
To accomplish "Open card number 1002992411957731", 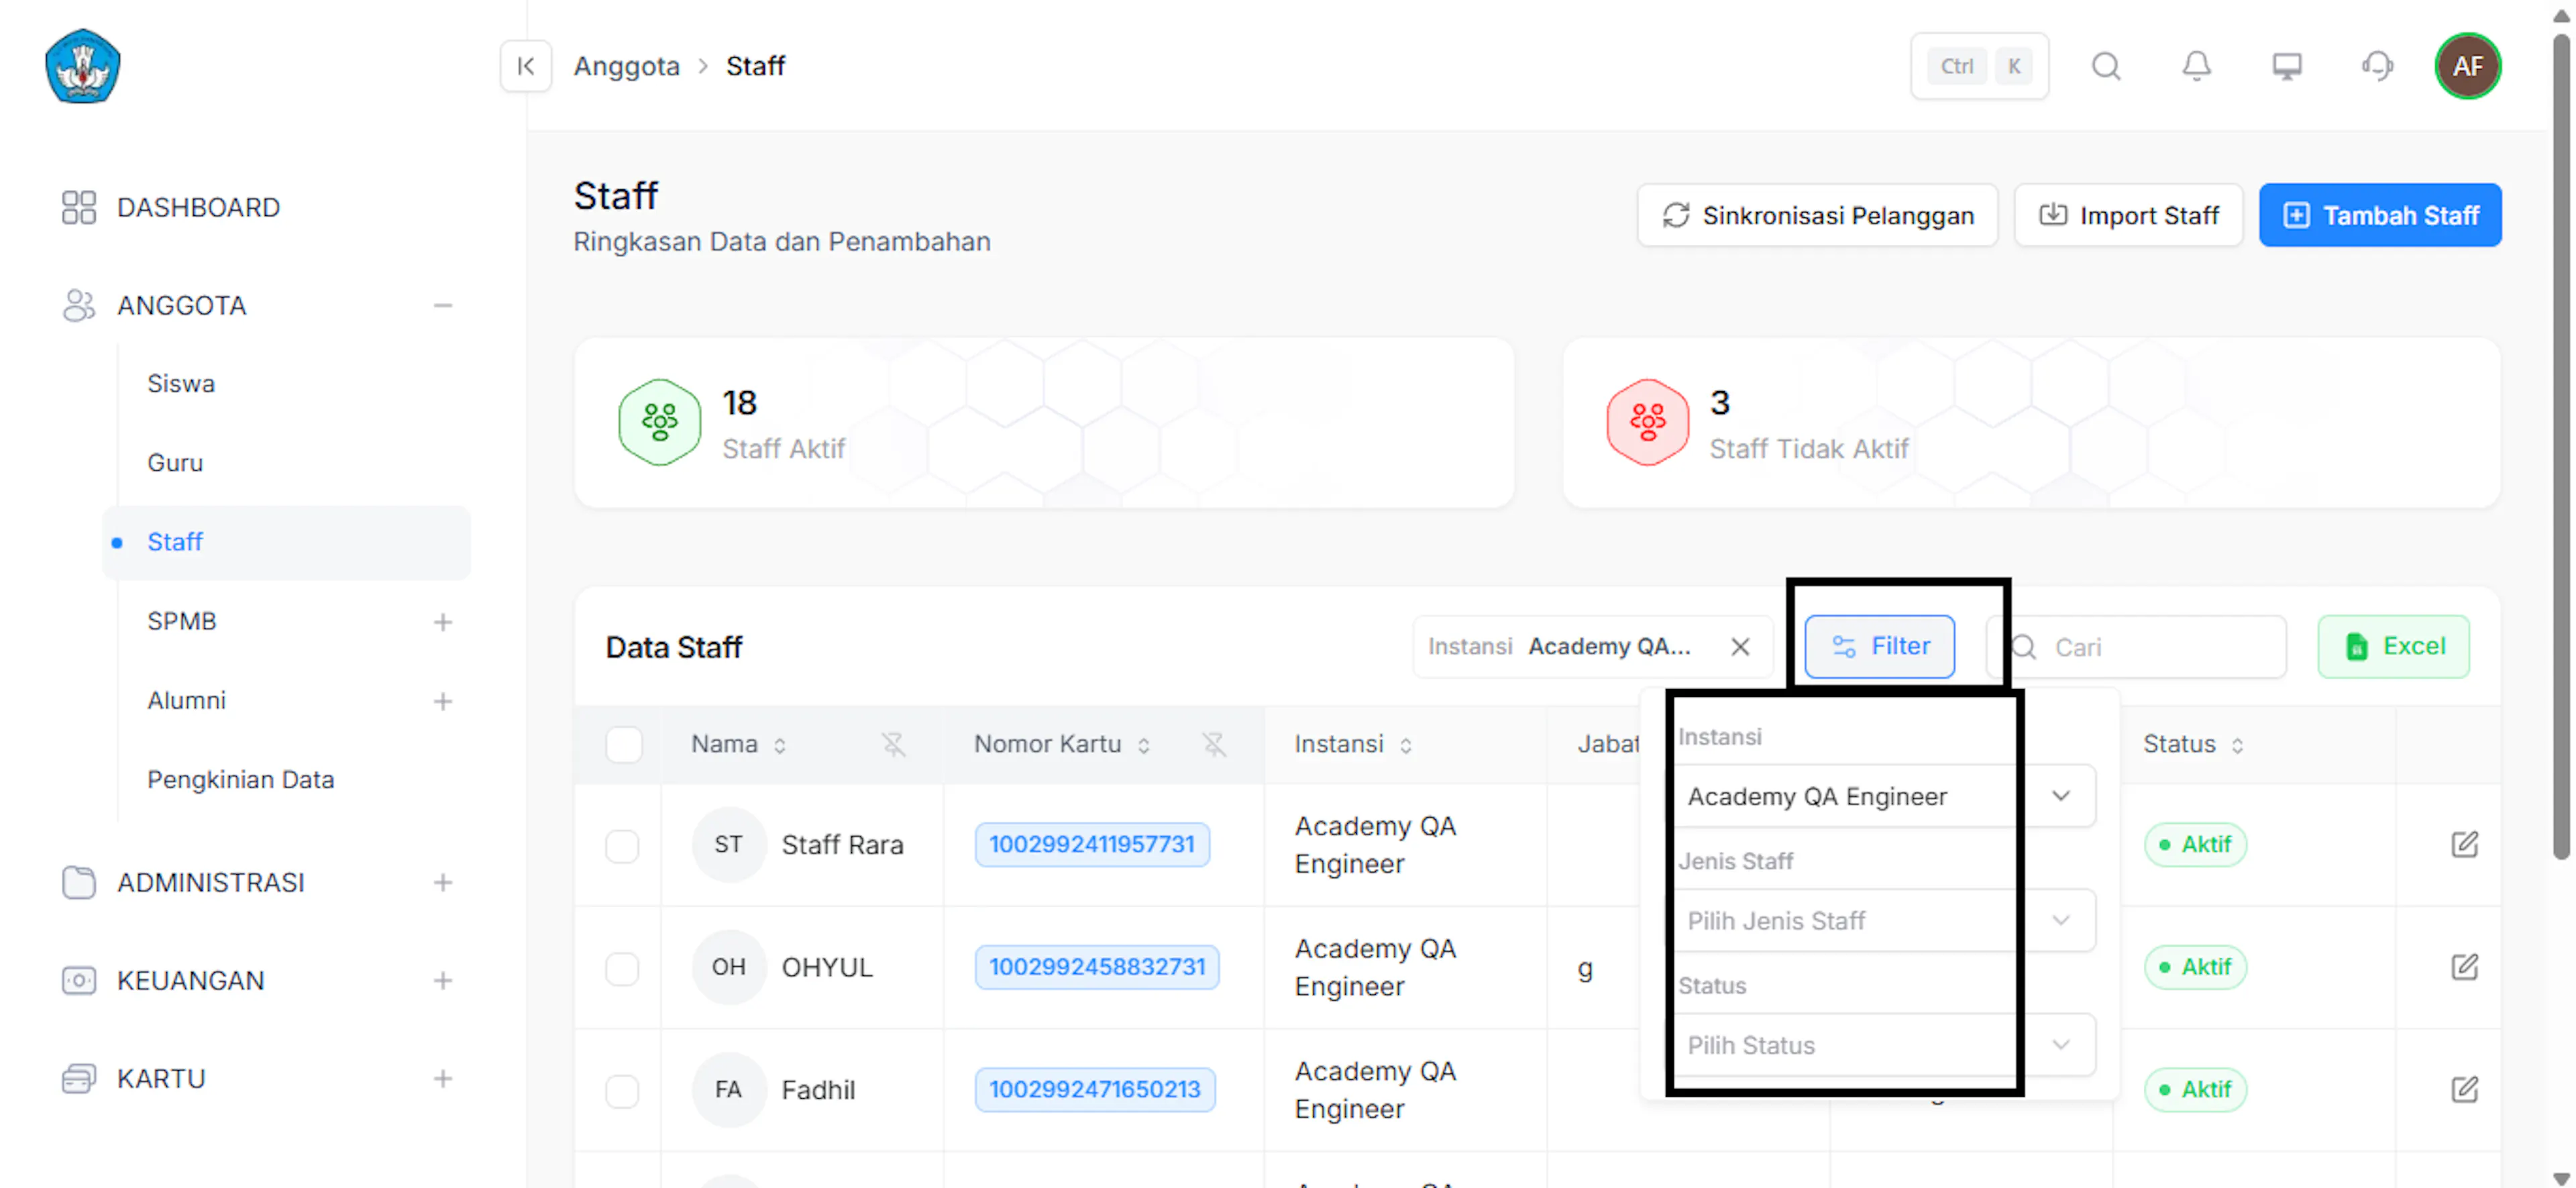I will 1092,844.
